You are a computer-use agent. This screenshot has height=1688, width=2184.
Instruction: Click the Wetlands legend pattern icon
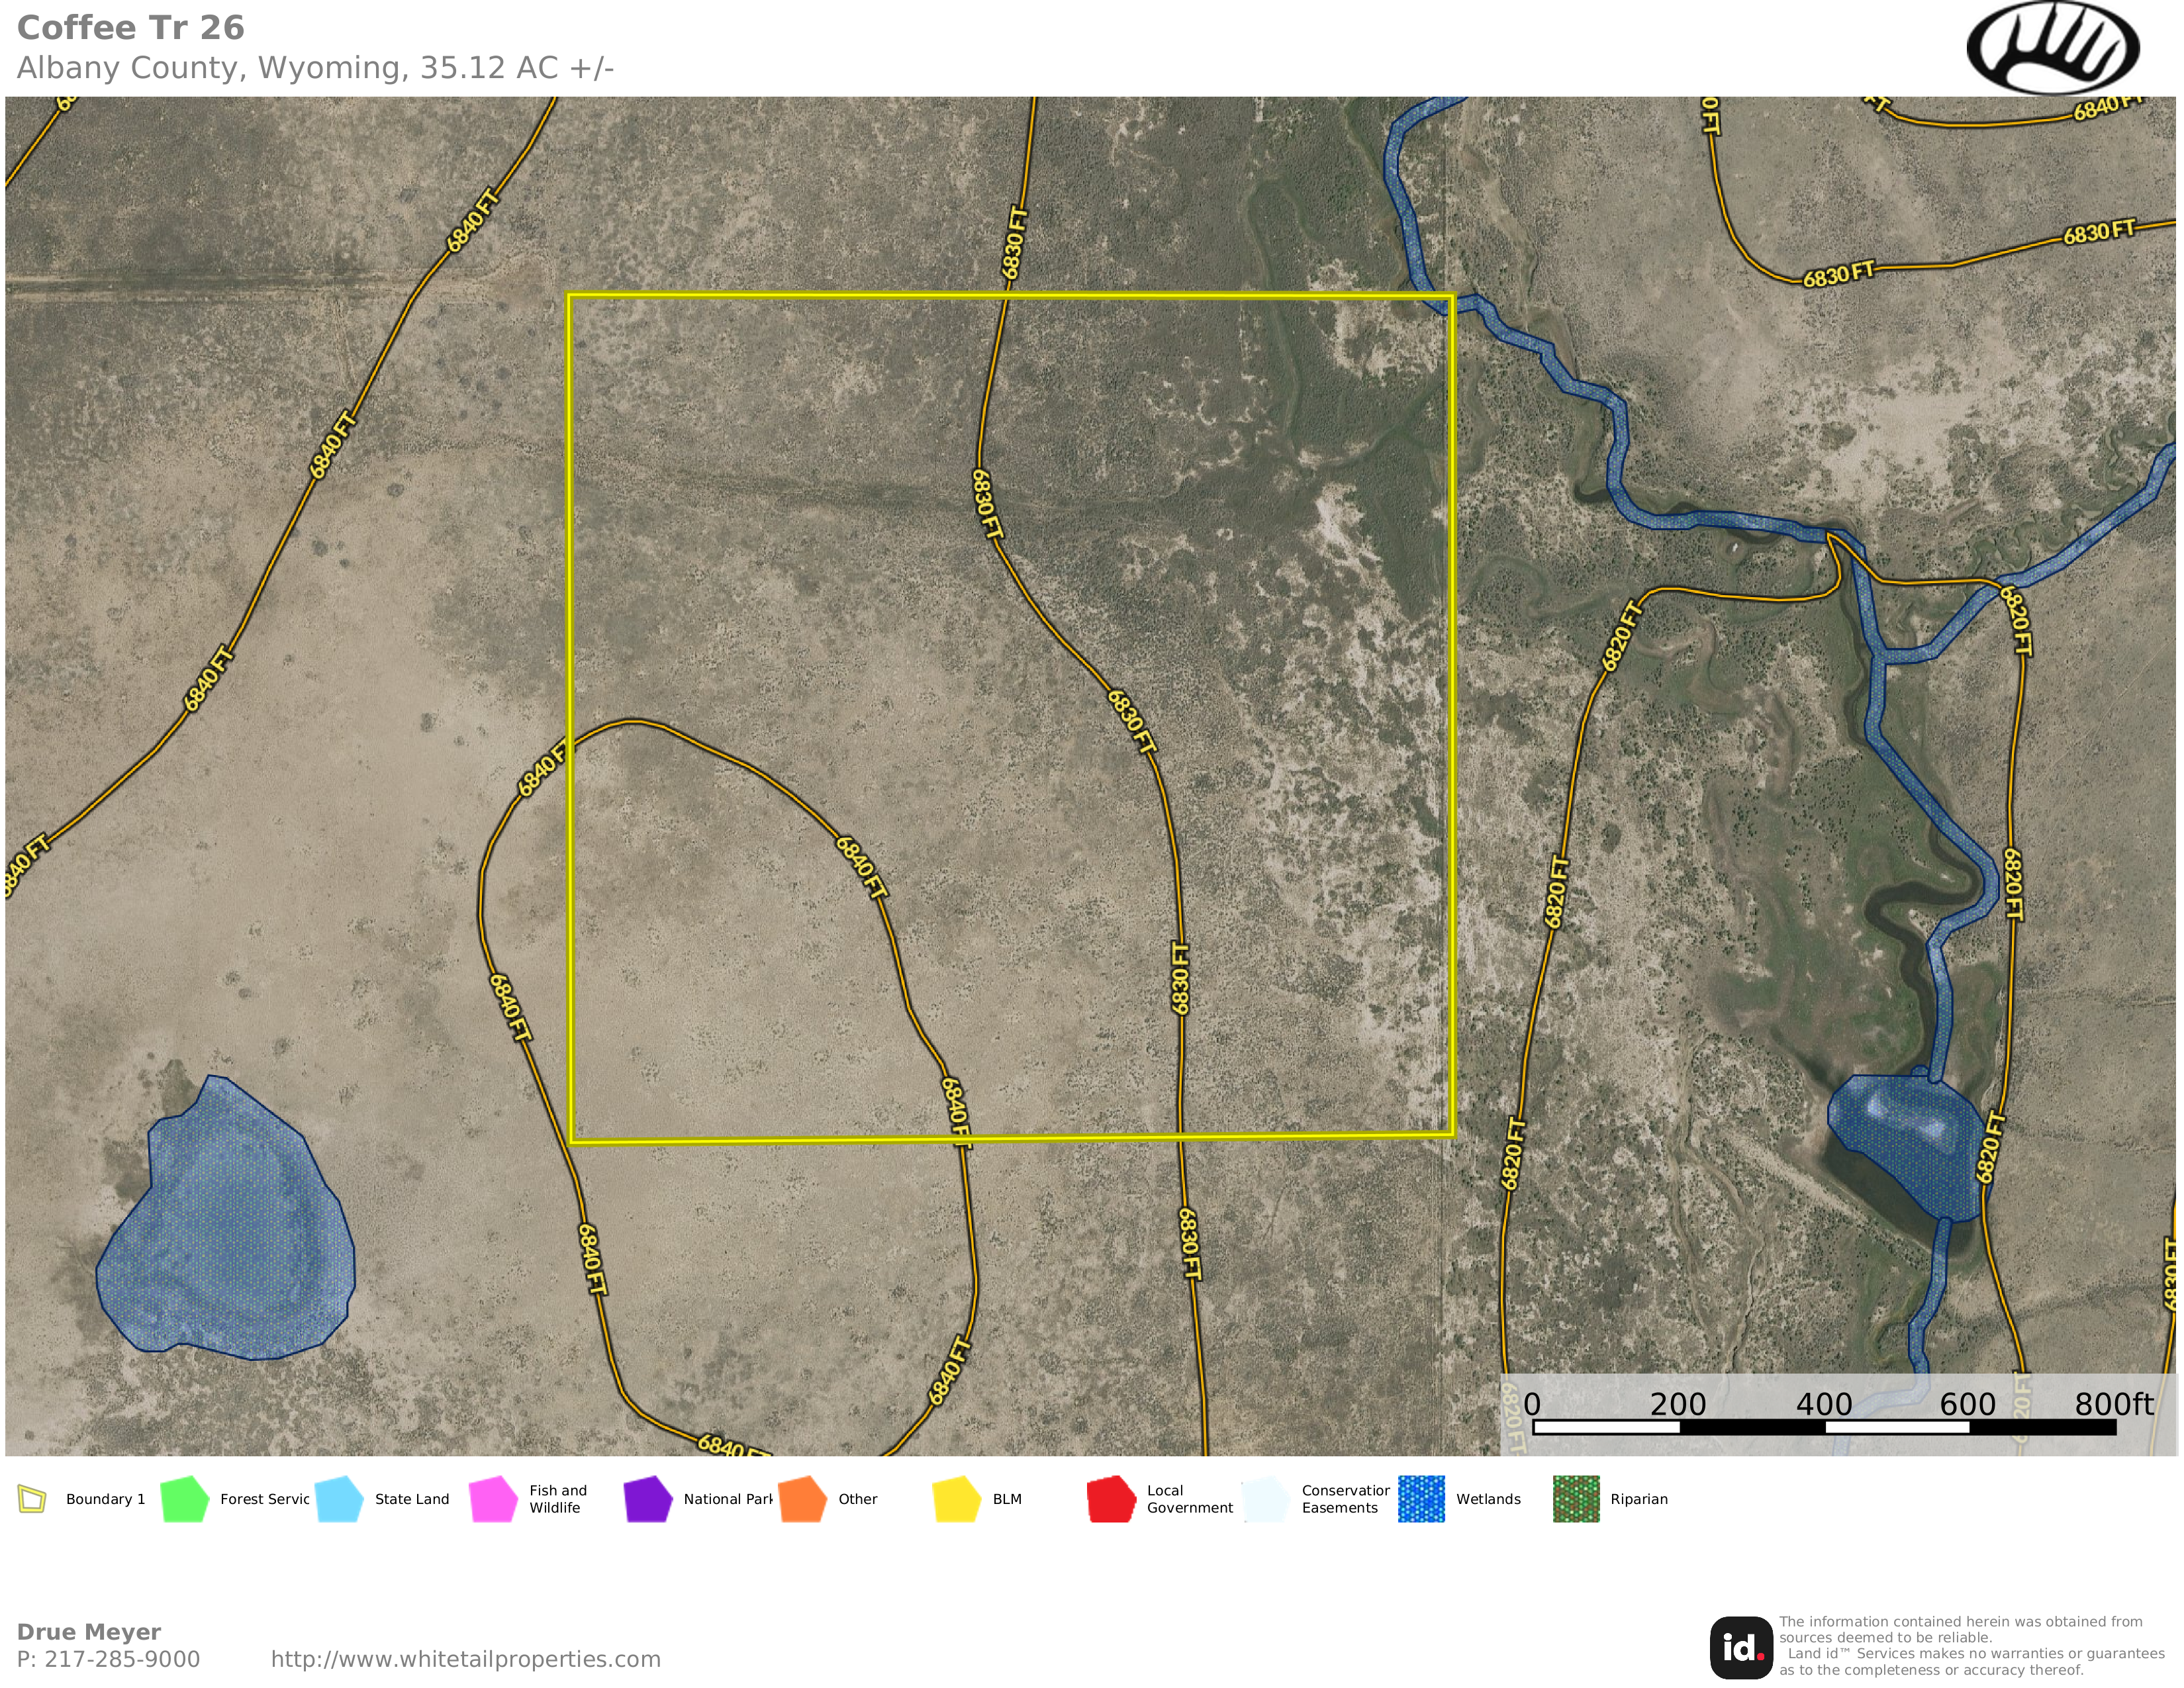(1420, 1499)
